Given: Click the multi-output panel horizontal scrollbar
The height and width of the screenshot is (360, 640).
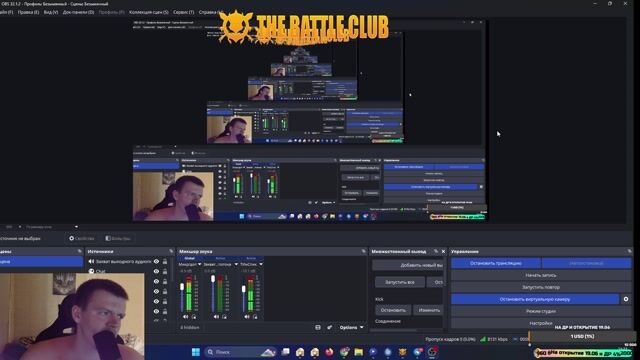Looking at the screenshot, I should coord(394,330).
